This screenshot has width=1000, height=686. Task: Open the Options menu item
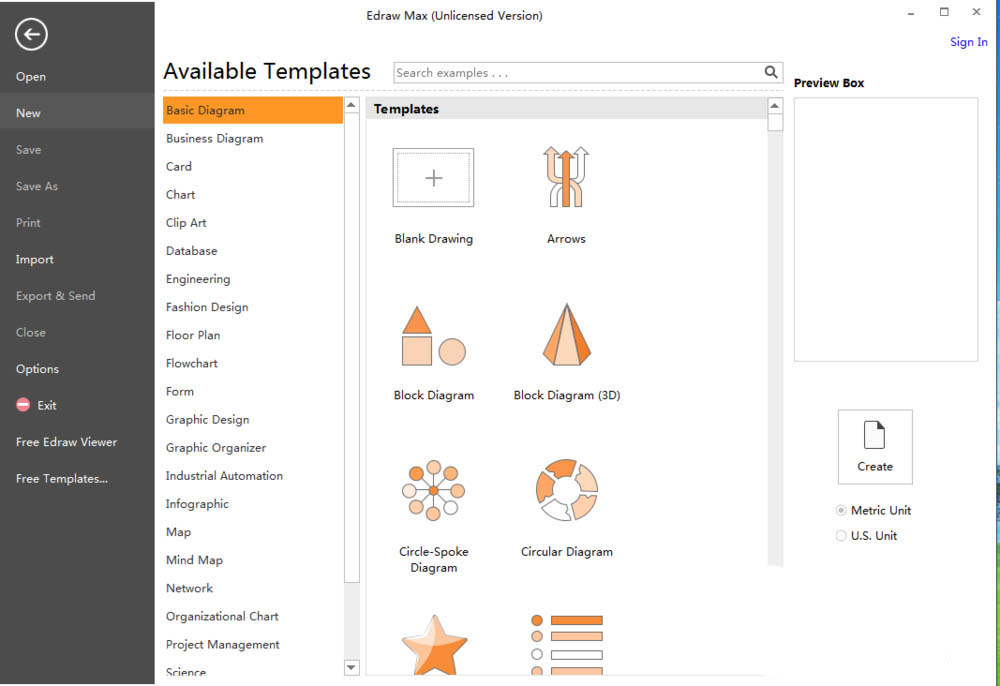tap(77, 369)
